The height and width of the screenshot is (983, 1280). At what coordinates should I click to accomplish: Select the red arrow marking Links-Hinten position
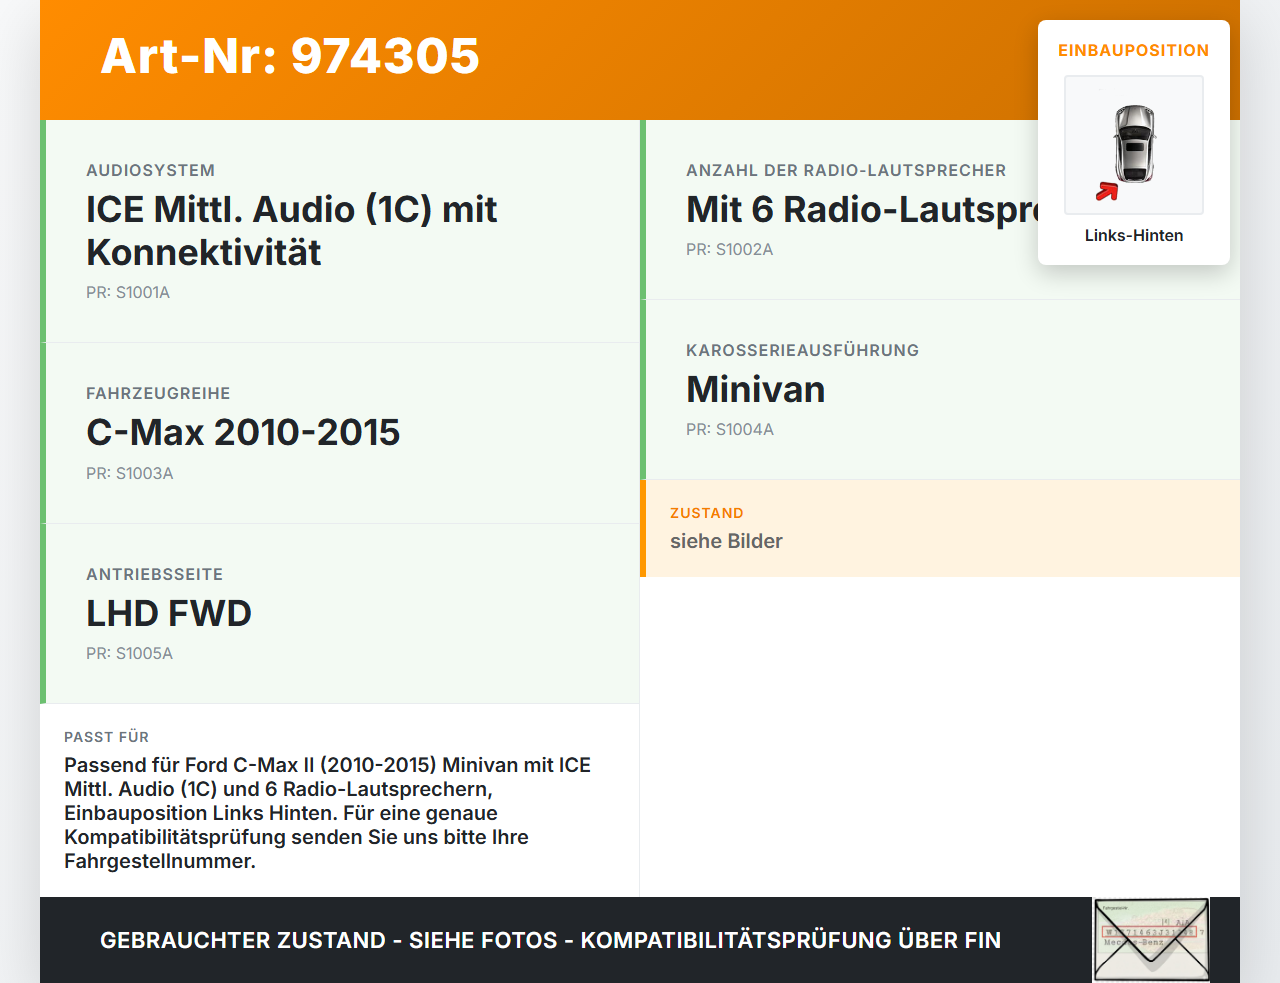[x=1106, y=192]
